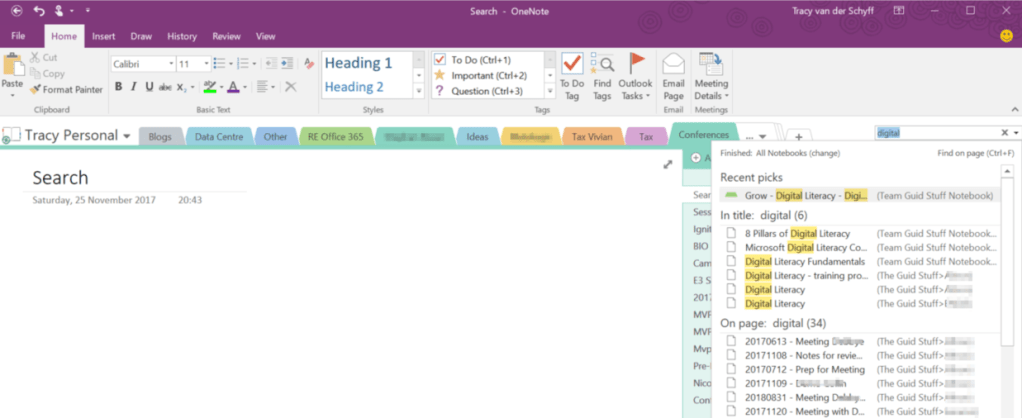This screenshot has width=1022, height=418.
Task: Open the History ribbon tab
Action: click(182, 37)
